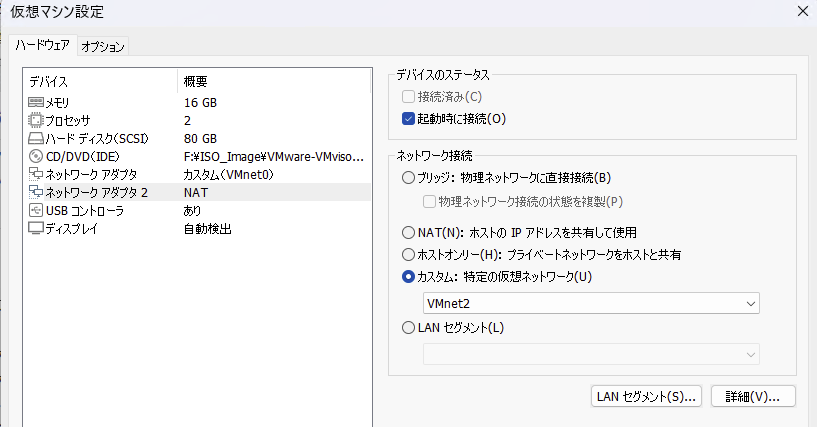Viewport: 817px width, 427px height.
Task: Choose ホストオンリー(H) radio option
Action: pos(408,255)
